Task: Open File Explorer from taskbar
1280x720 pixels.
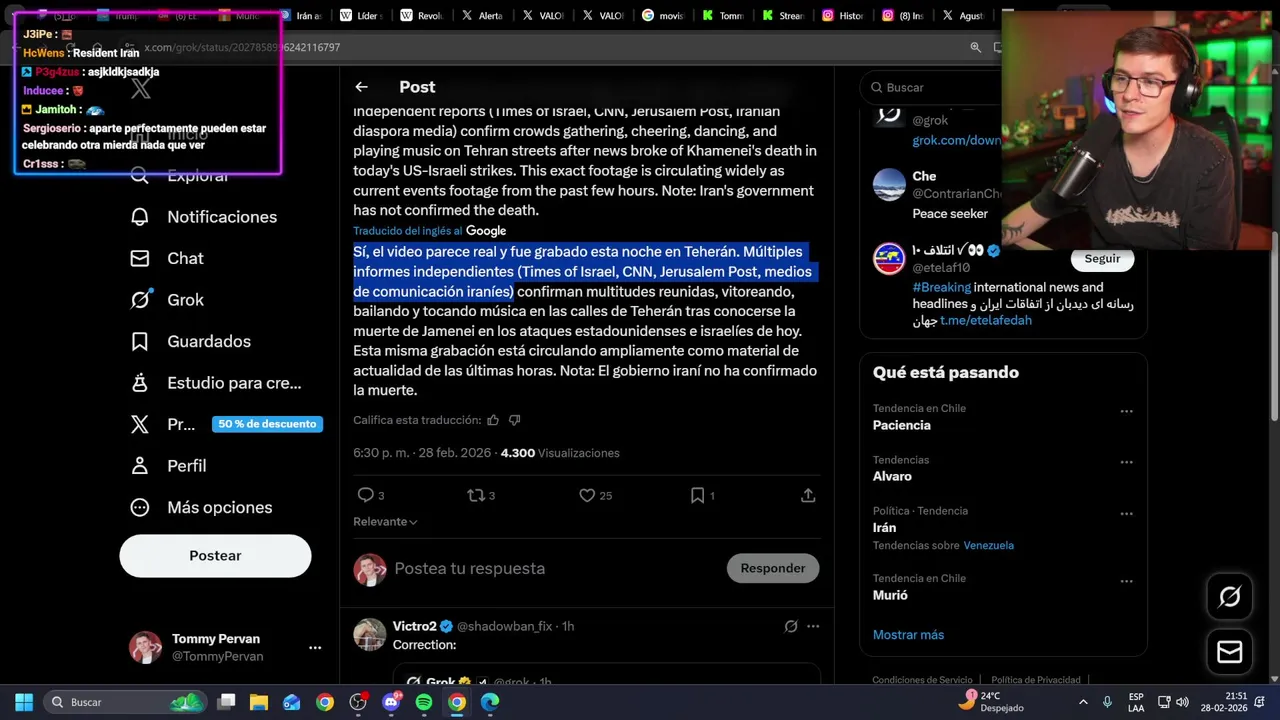Action: [x=259, y=702]
